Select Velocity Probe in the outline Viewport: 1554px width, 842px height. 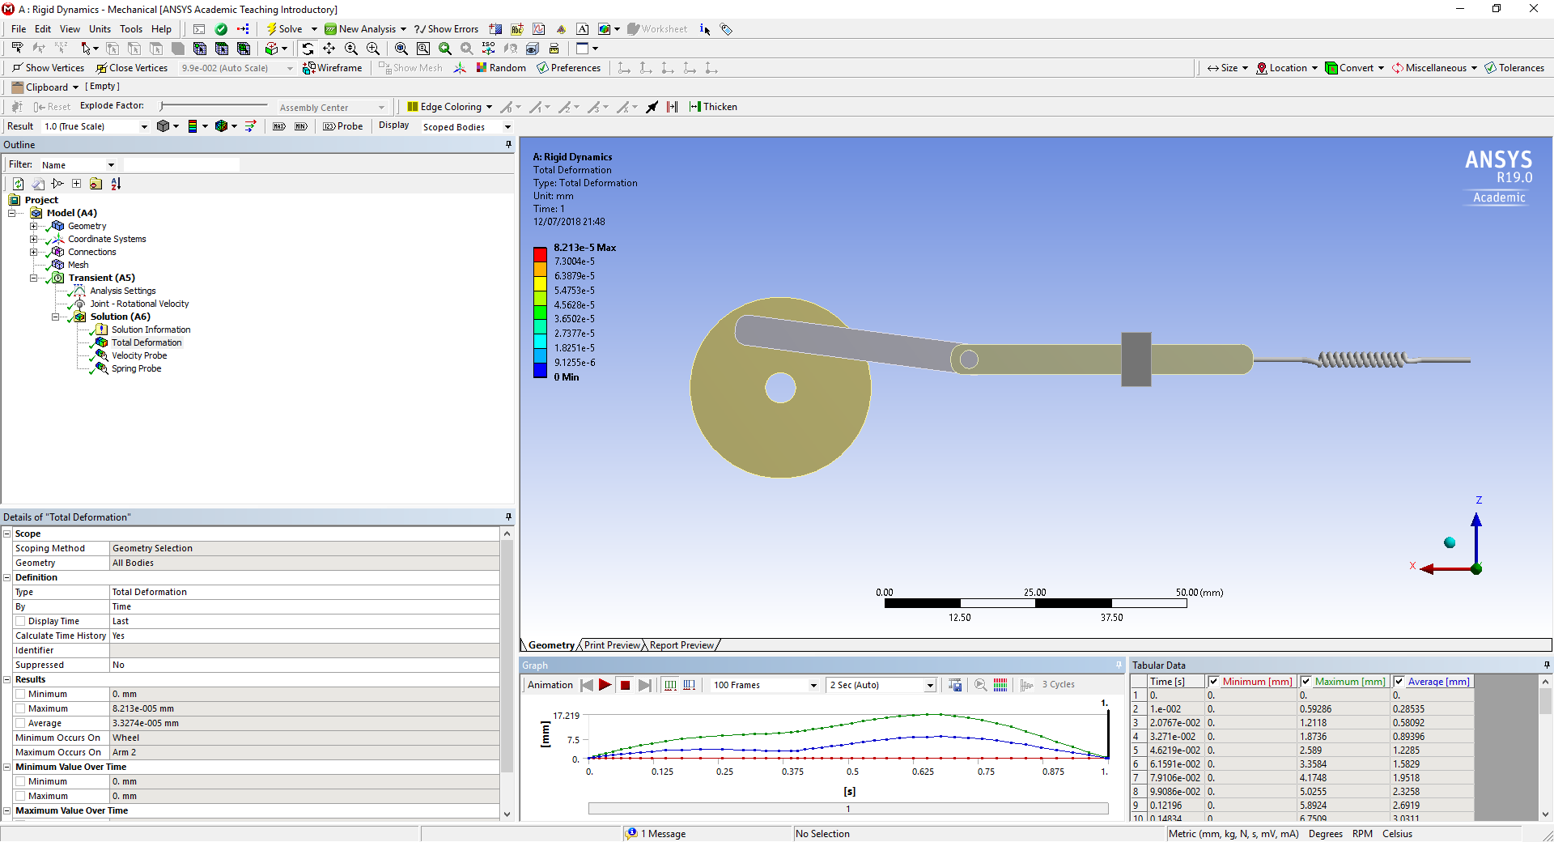click(139, 355)
